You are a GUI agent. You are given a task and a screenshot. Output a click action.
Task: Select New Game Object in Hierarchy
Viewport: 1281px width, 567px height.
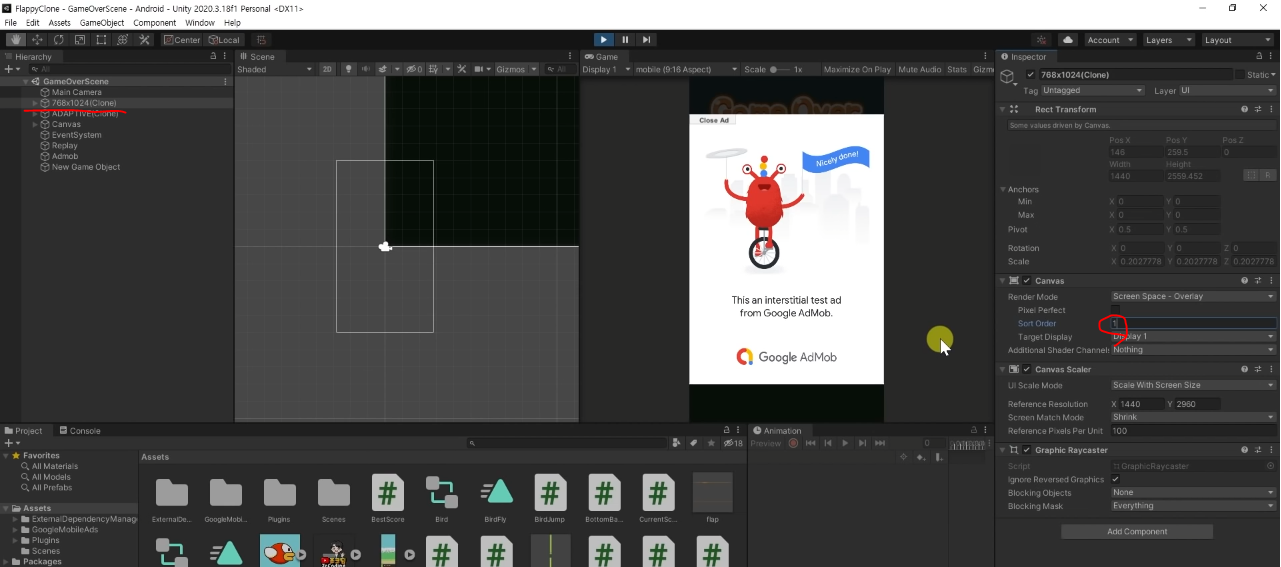(86, 167)
